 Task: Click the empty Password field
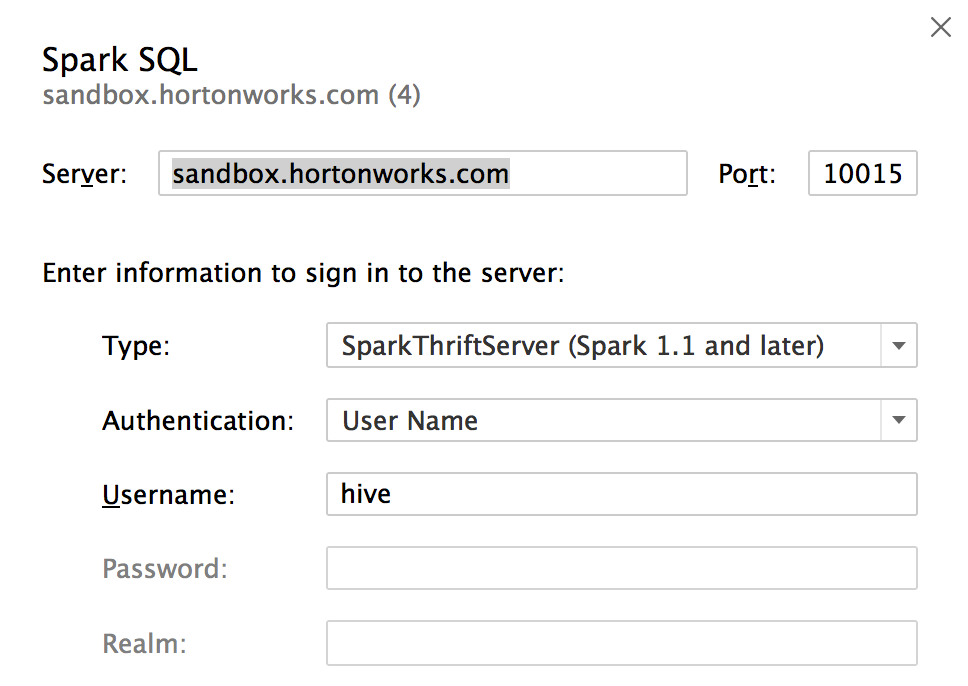click(x=621, y=568)
